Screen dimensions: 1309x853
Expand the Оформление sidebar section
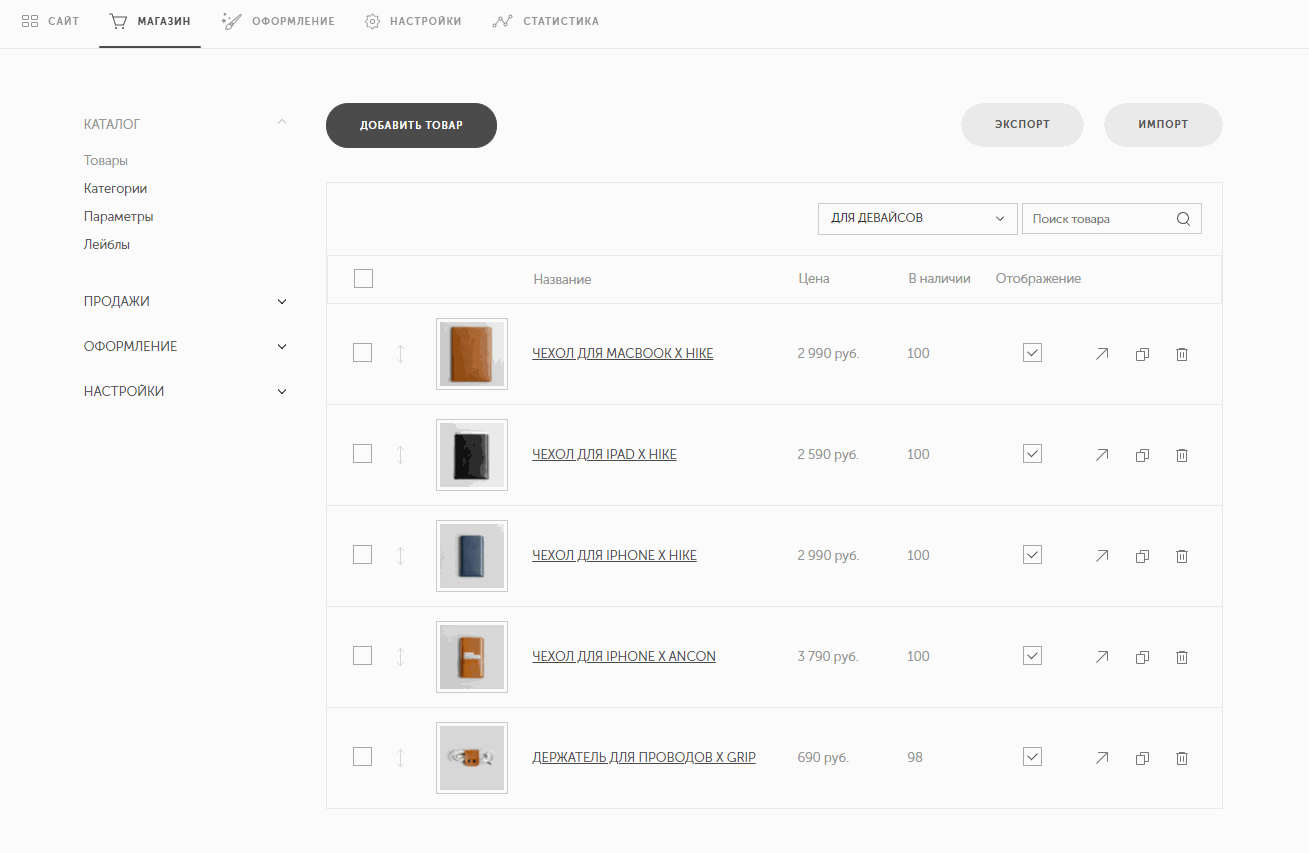point(282,347)
